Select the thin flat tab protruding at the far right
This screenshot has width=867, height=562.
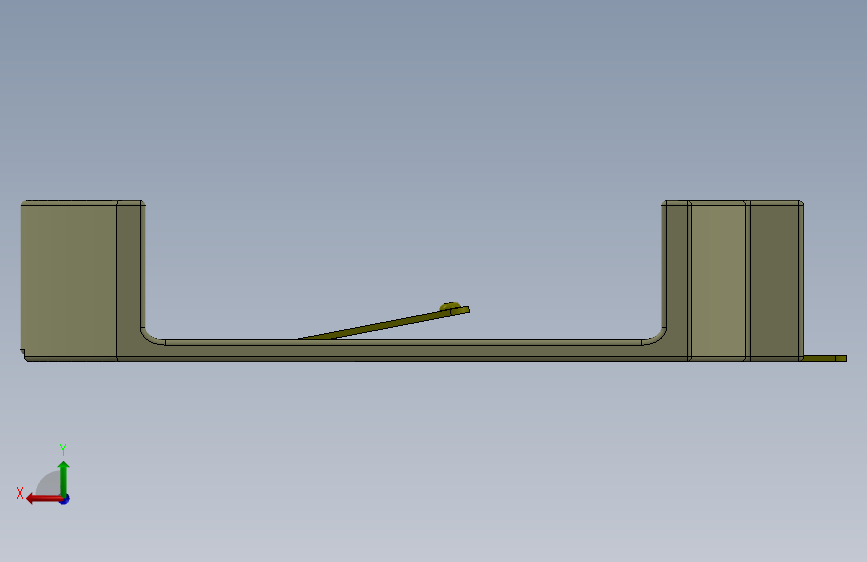pyautogui.click(x=824, y=358)
